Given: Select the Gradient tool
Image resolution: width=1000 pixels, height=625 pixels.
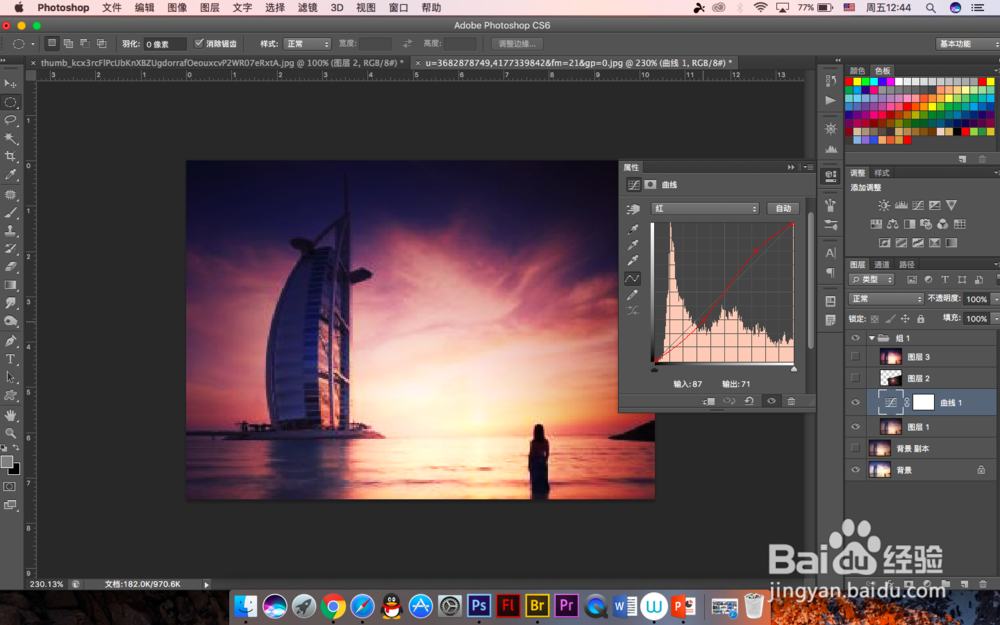Looking at the screenshot, I should (10, 285).
